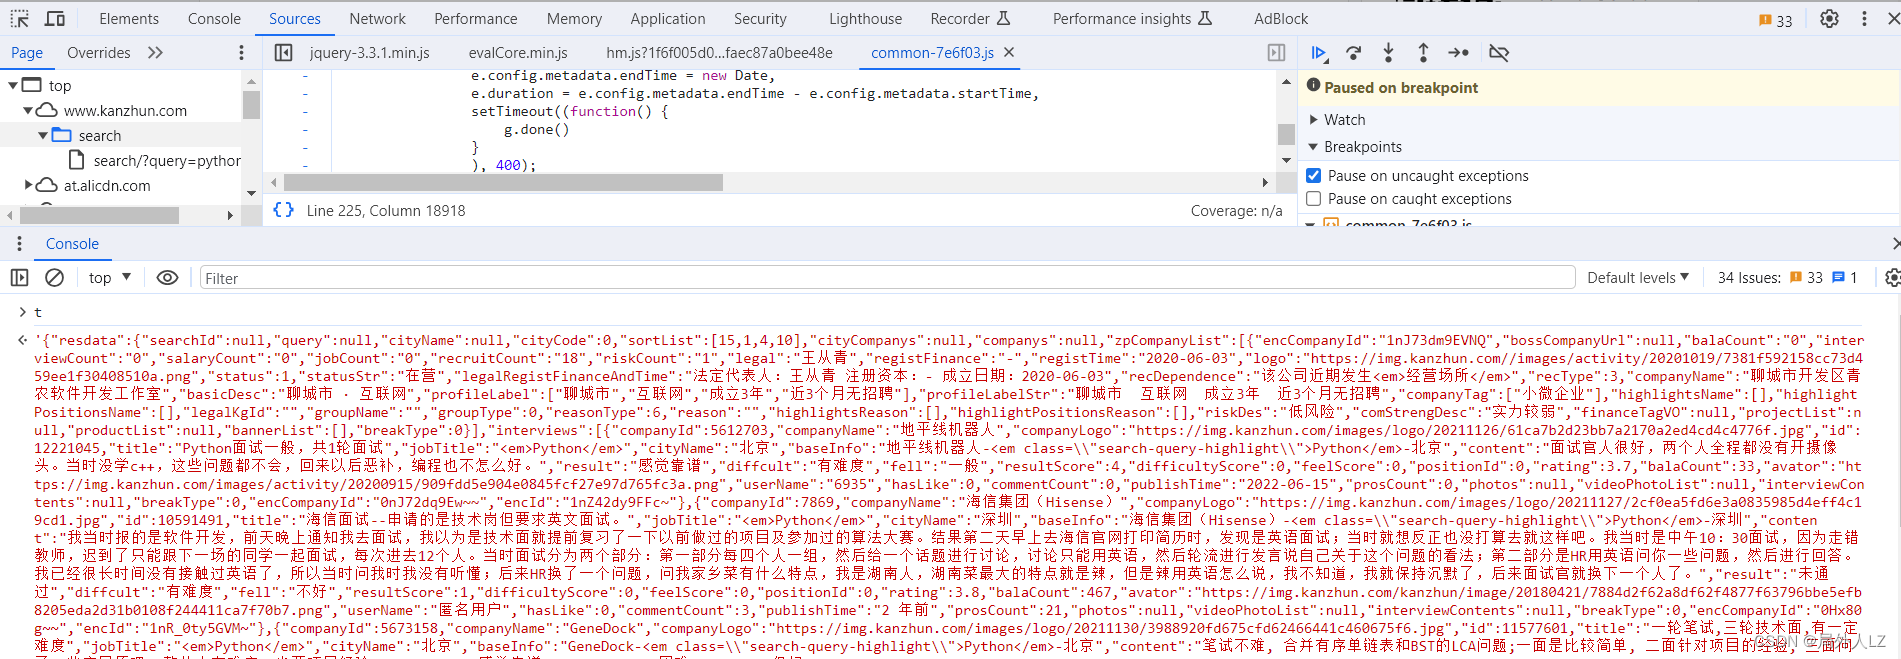Click code editor horizontal scrollbar
The image size is (1901, 659).
click(x=503, y=182)
